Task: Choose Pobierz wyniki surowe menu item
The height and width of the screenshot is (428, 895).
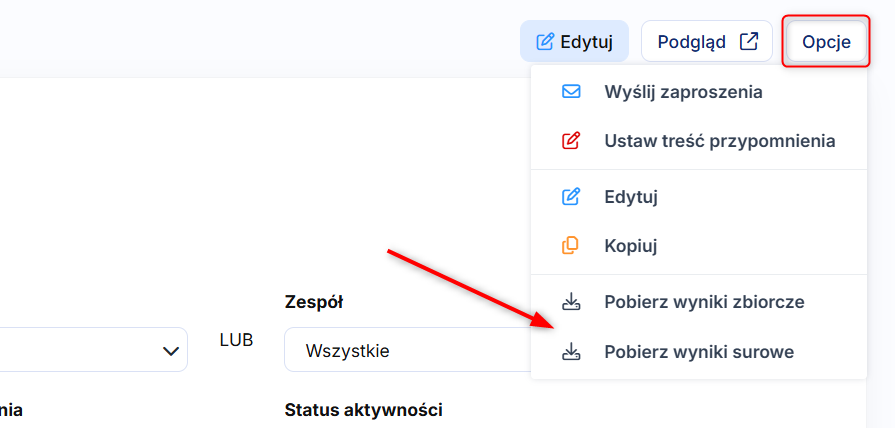Action: pyautogui.click(x=699, y=351)
